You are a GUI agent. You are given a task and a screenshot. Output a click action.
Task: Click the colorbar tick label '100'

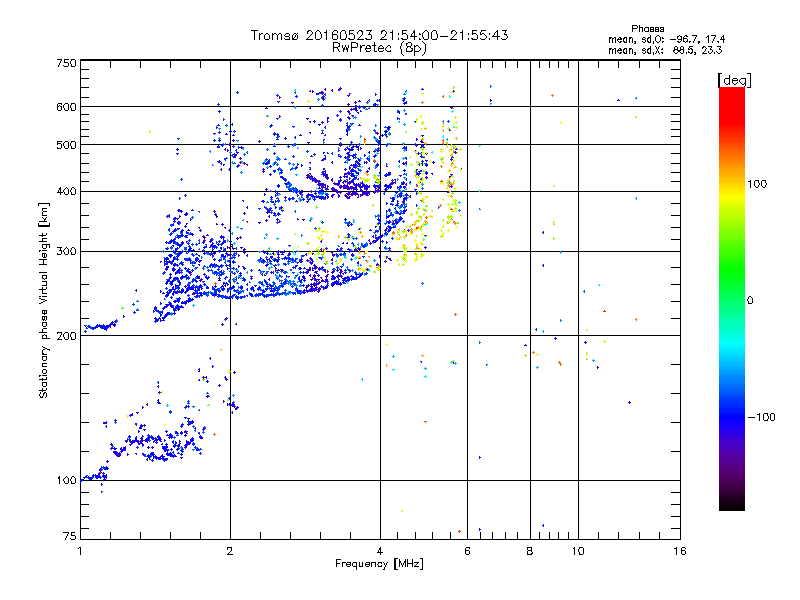click(757, 184)
